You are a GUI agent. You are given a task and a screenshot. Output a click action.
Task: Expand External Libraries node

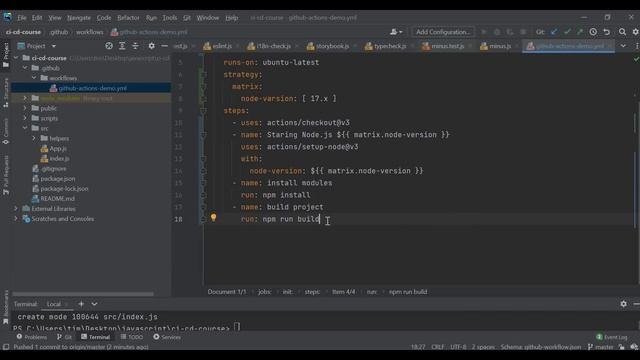(x=16, y=209)
